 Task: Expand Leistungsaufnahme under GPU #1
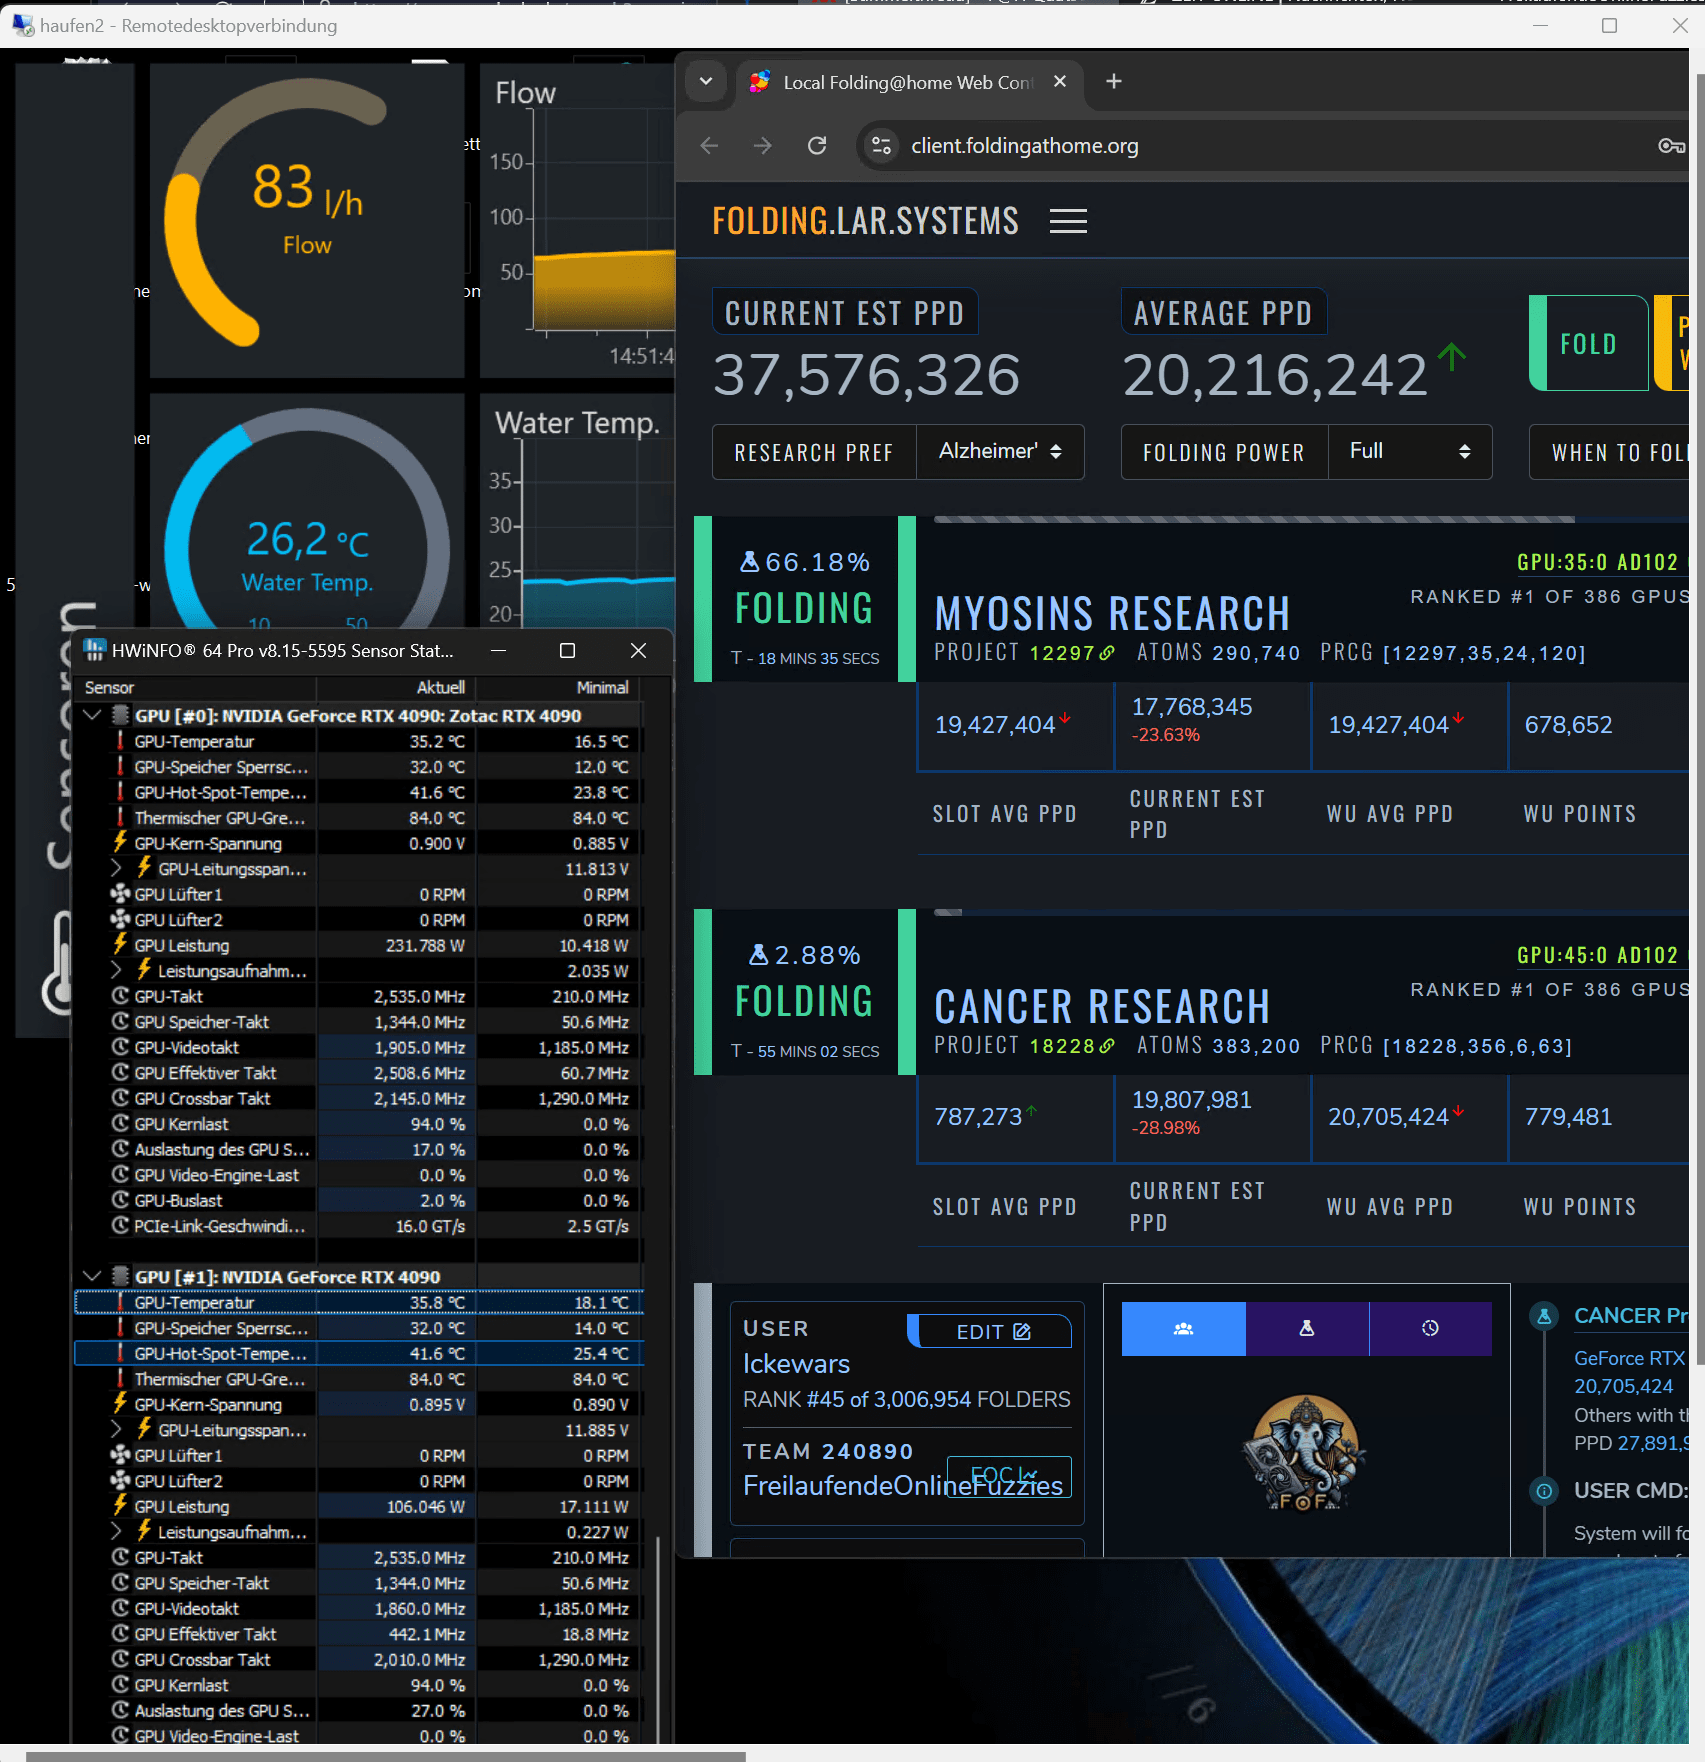116,1531
